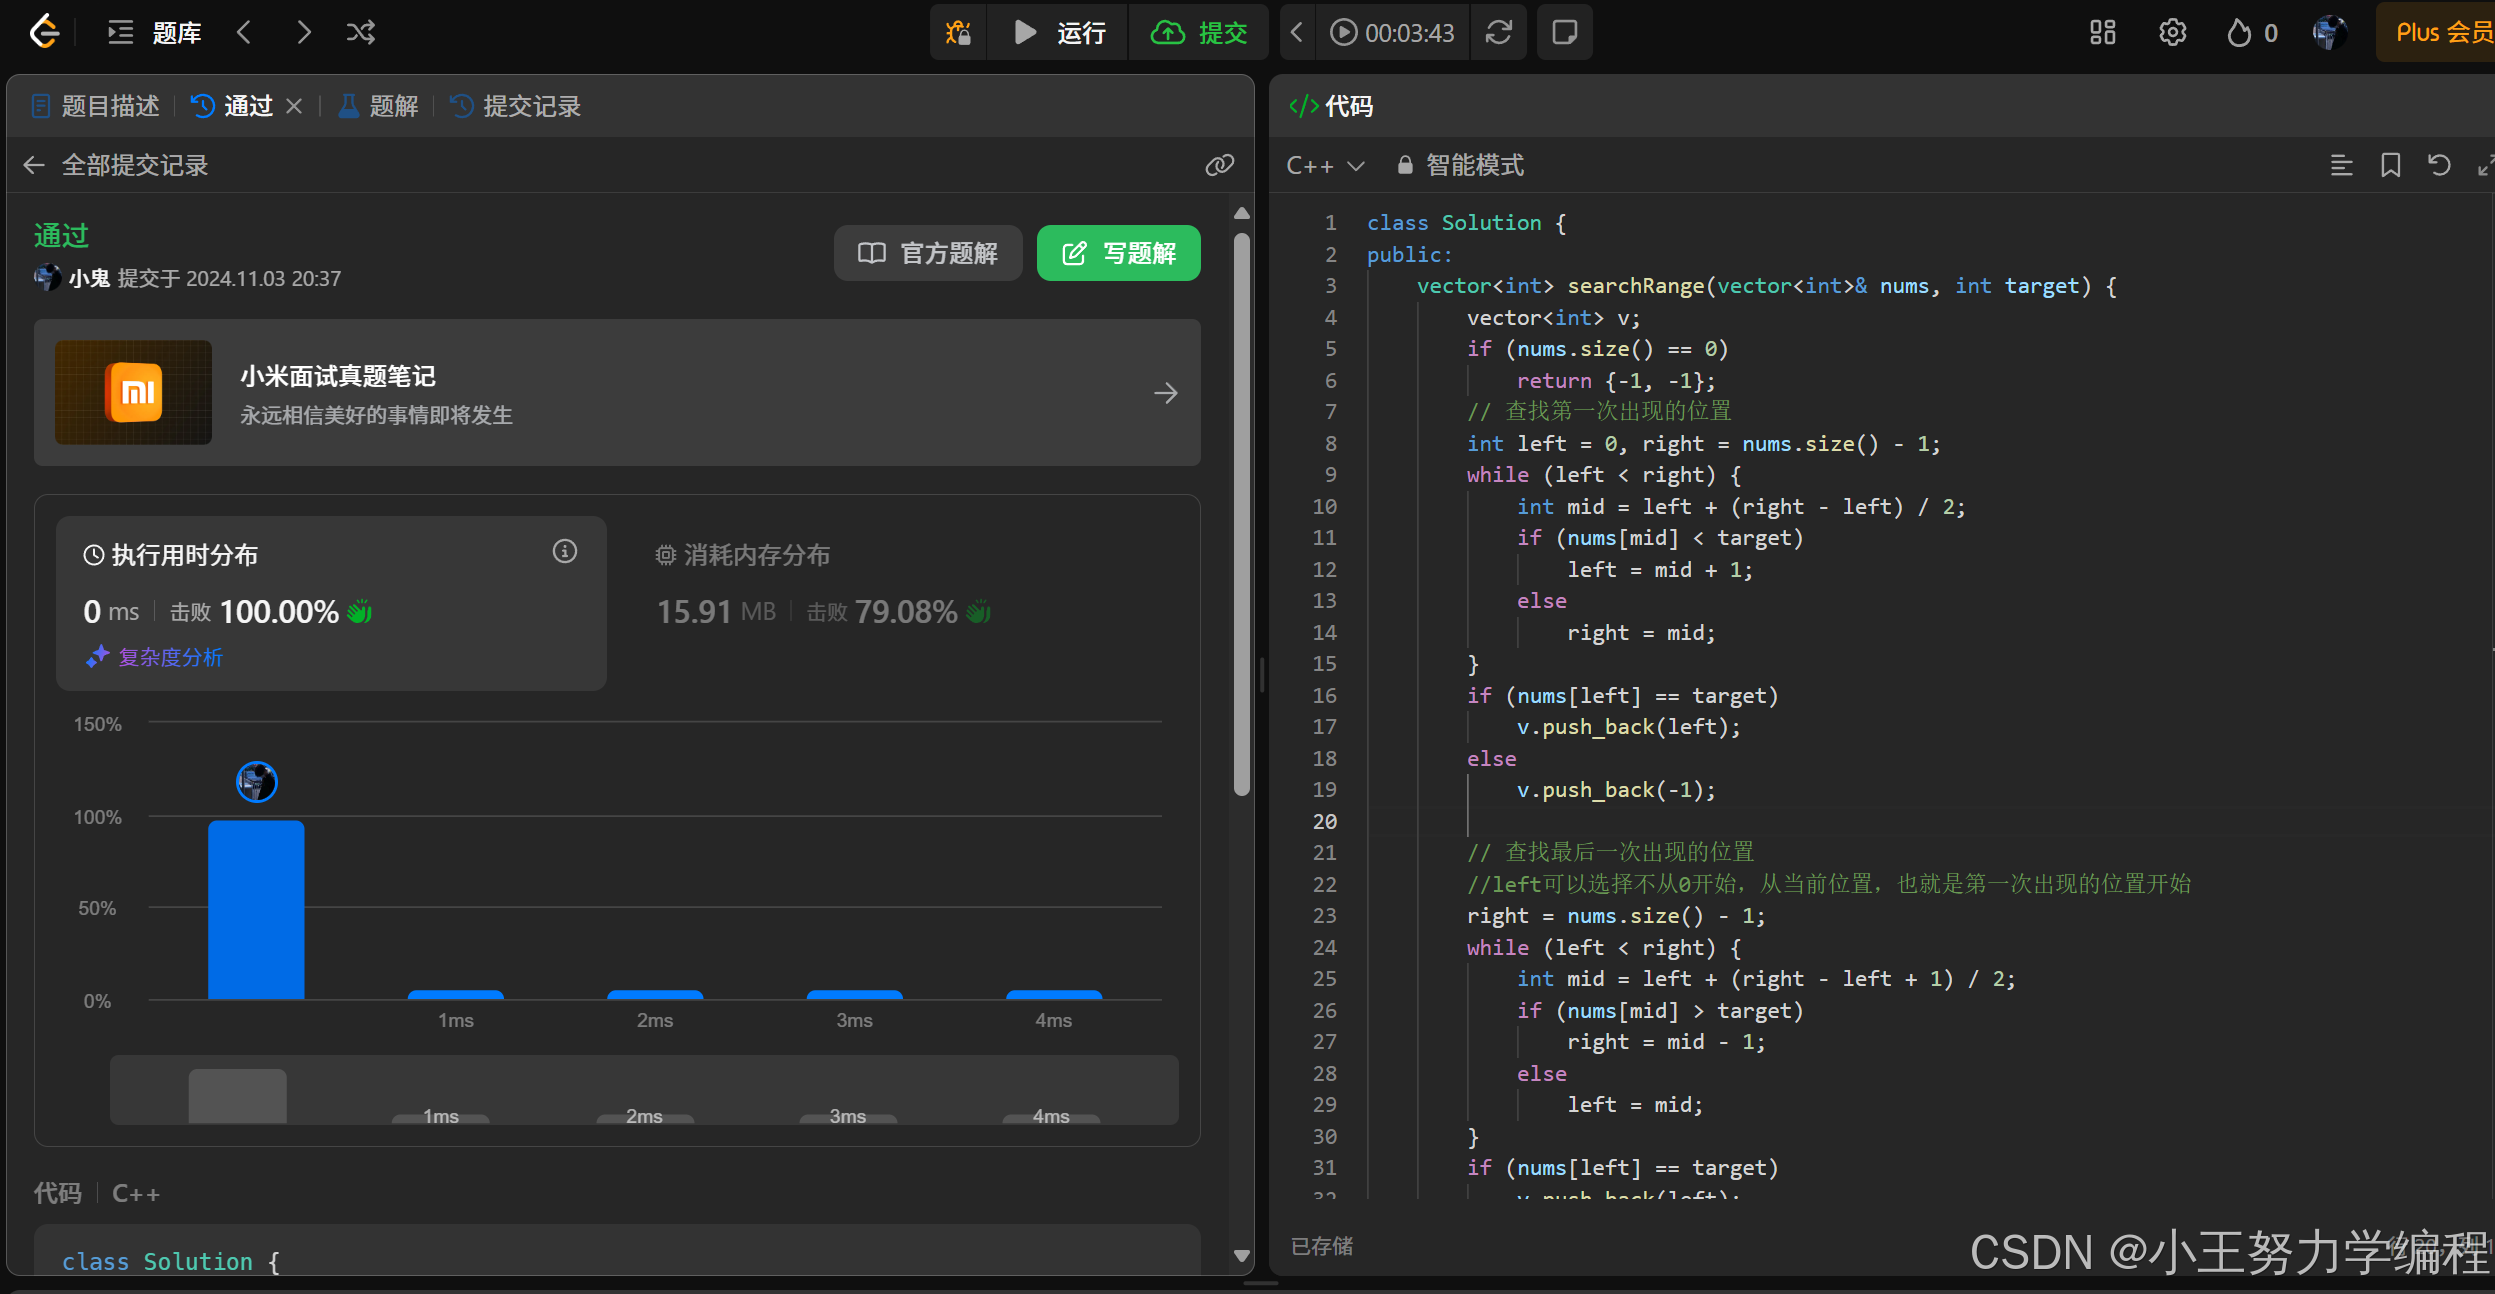Click the format code icon

(2341, 165)
